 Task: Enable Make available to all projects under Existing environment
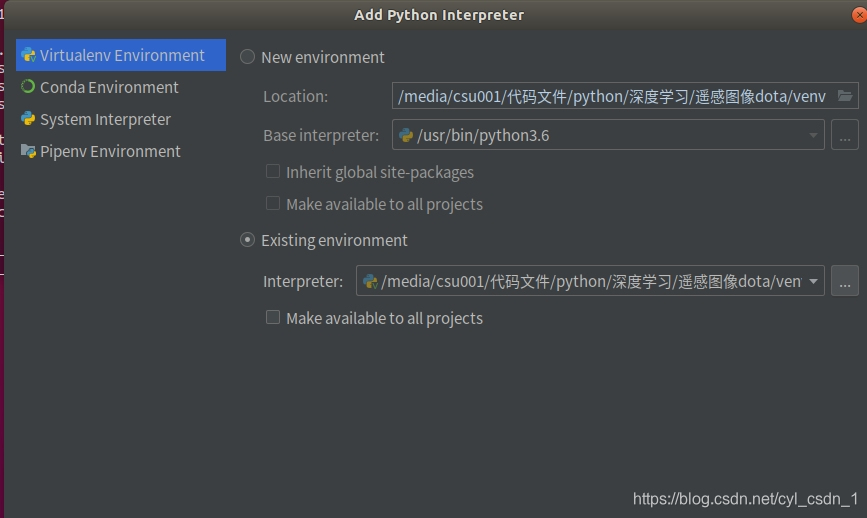tap(273, 318)
